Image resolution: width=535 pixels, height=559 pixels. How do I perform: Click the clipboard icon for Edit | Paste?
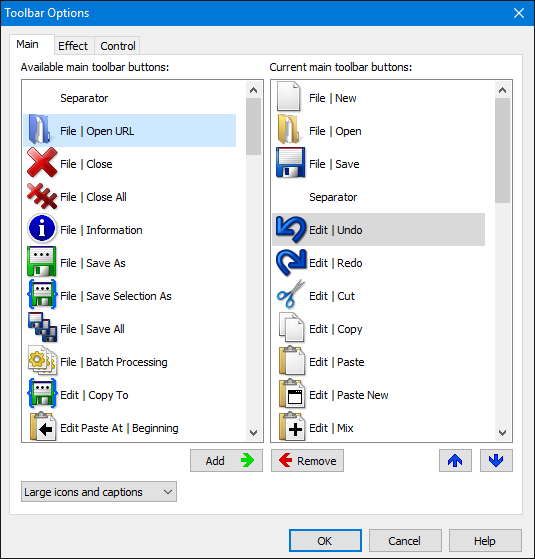coord(292,360)
